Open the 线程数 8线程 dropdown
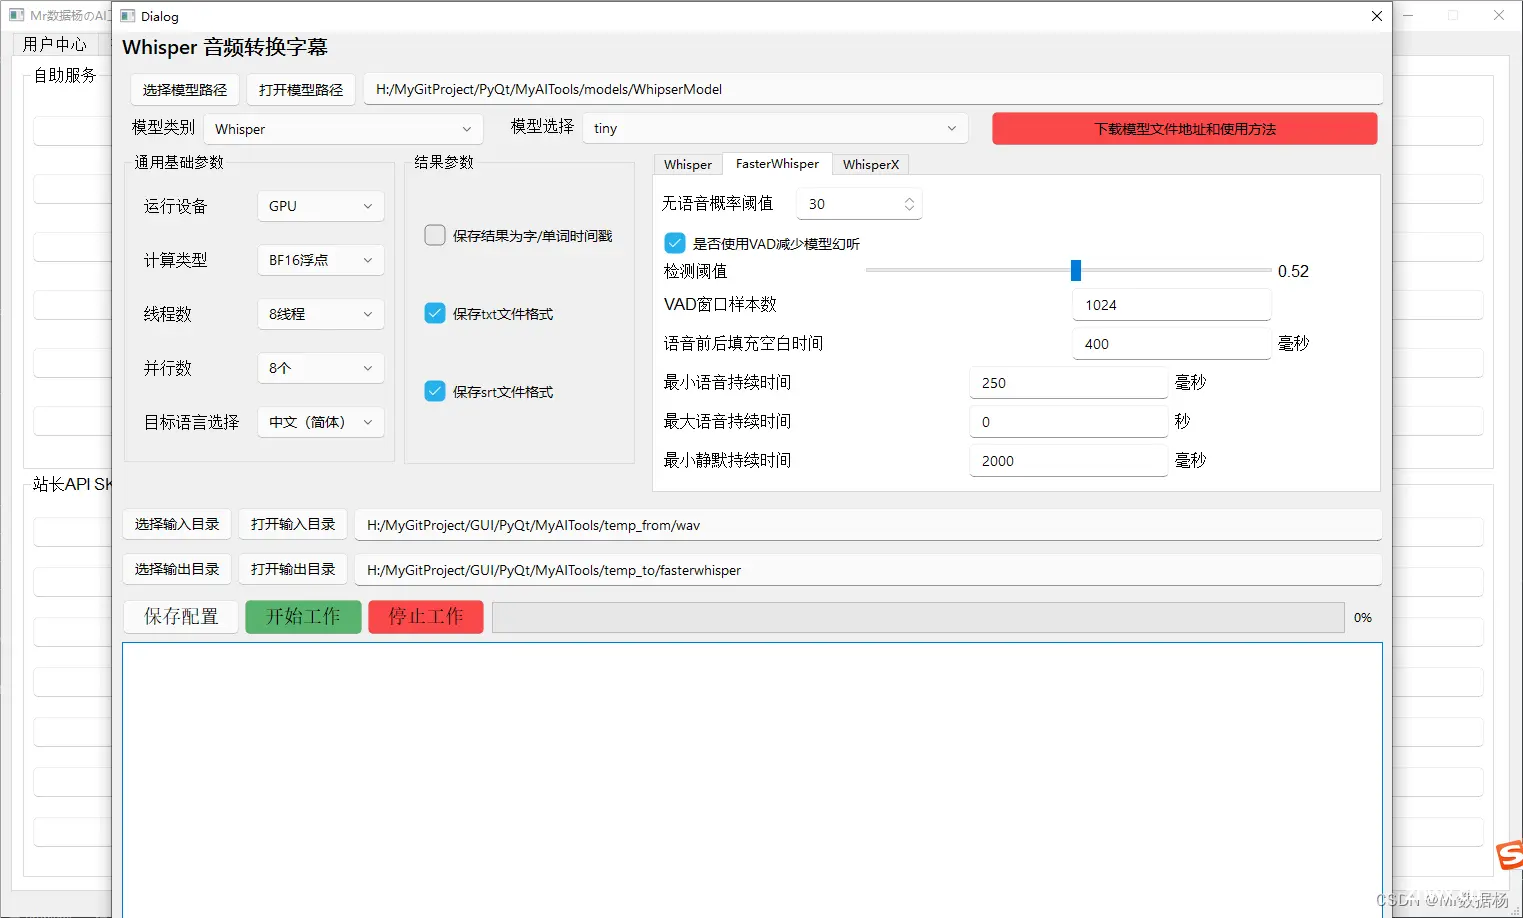The height and width of the screenshot is (918, 1523). (x=320, y=314)
